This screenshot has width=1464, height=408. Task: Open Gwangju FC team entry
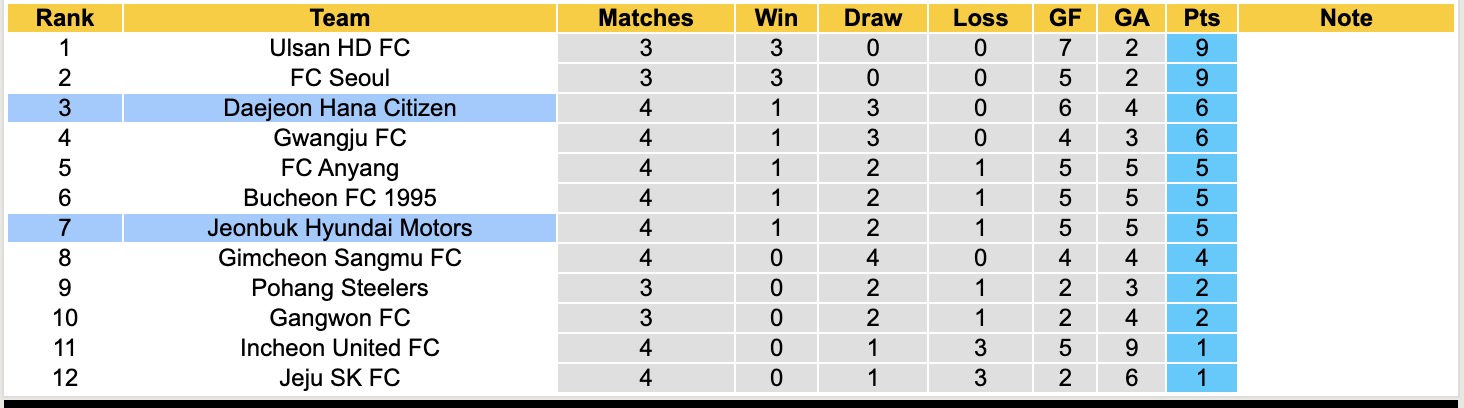pos(340,138)
